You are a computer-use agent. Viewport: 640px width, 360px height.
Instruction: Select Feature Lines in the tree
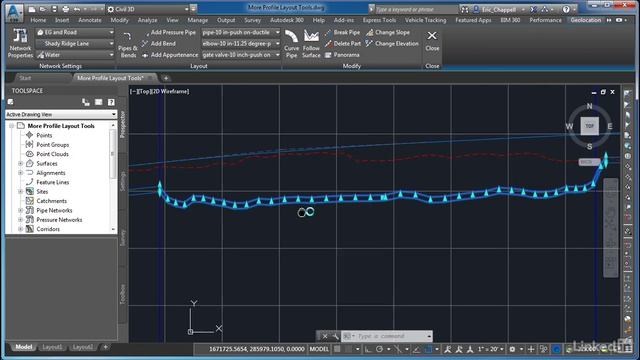(x=53, y=182)
